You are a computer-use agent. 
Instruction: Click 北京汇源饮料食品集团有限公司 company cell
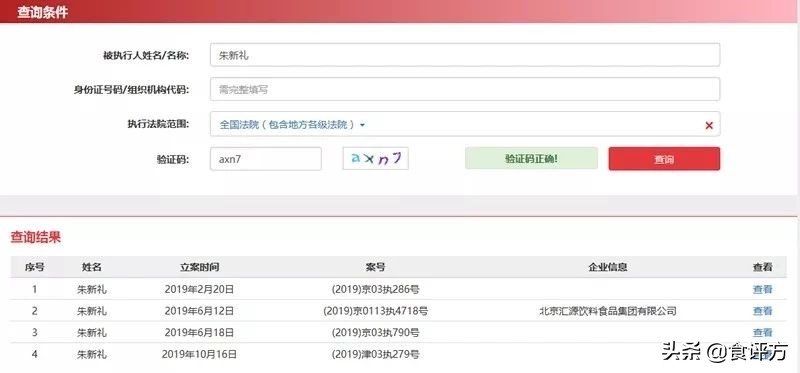608,311
